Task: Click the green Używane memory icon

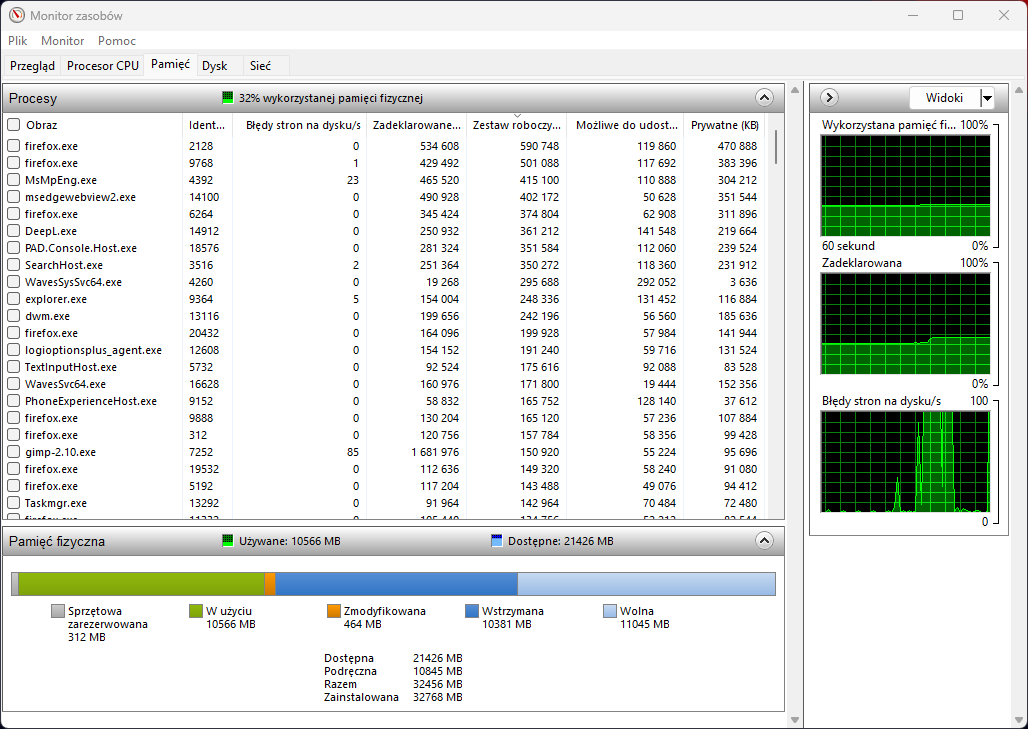Action: [228, 541]
